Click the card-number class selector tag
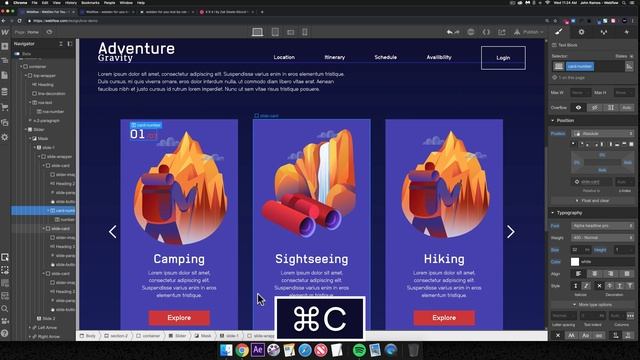This screenshot has height=360, width=640. coord(580,66)
